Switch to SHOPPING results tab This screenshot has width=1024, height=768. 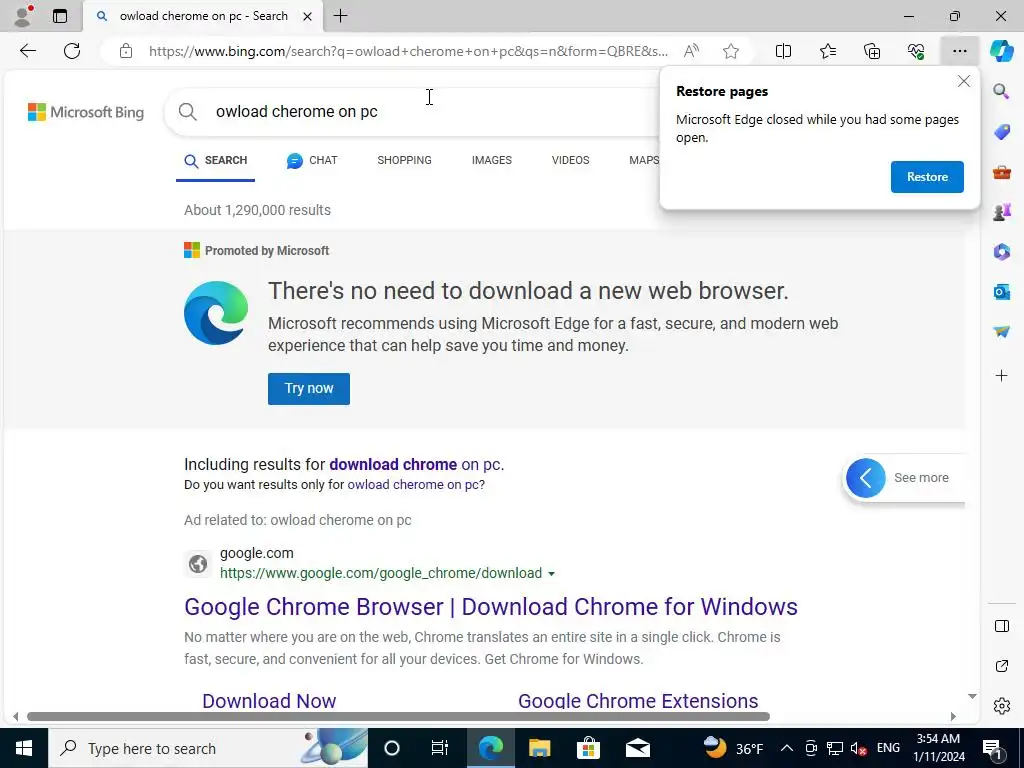pyautogui.click(x=404, y=160)
